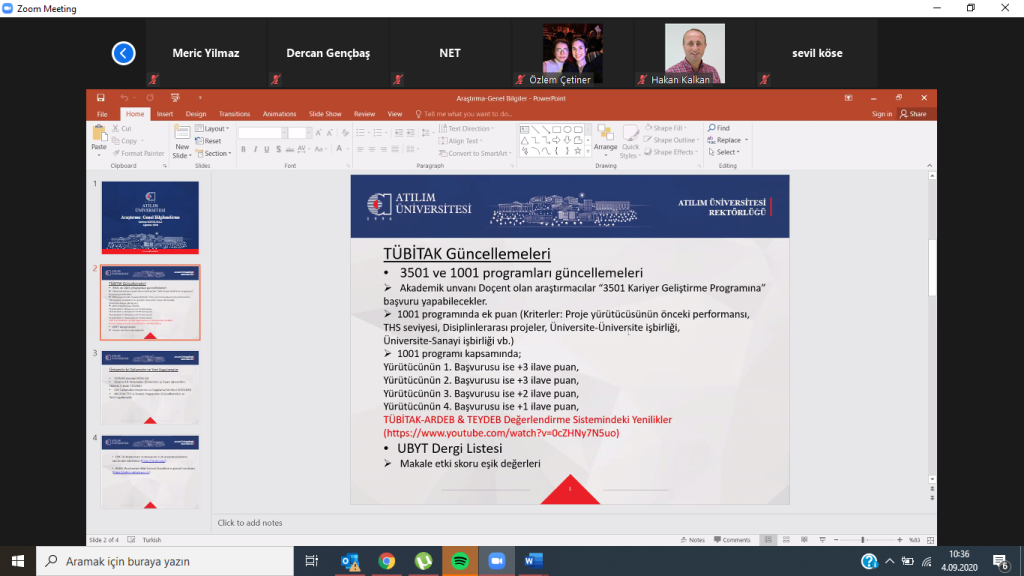The width and height of the screenshot is (1024, 576).
Task: Click the New Slide icon
Action: pos(181,136)
